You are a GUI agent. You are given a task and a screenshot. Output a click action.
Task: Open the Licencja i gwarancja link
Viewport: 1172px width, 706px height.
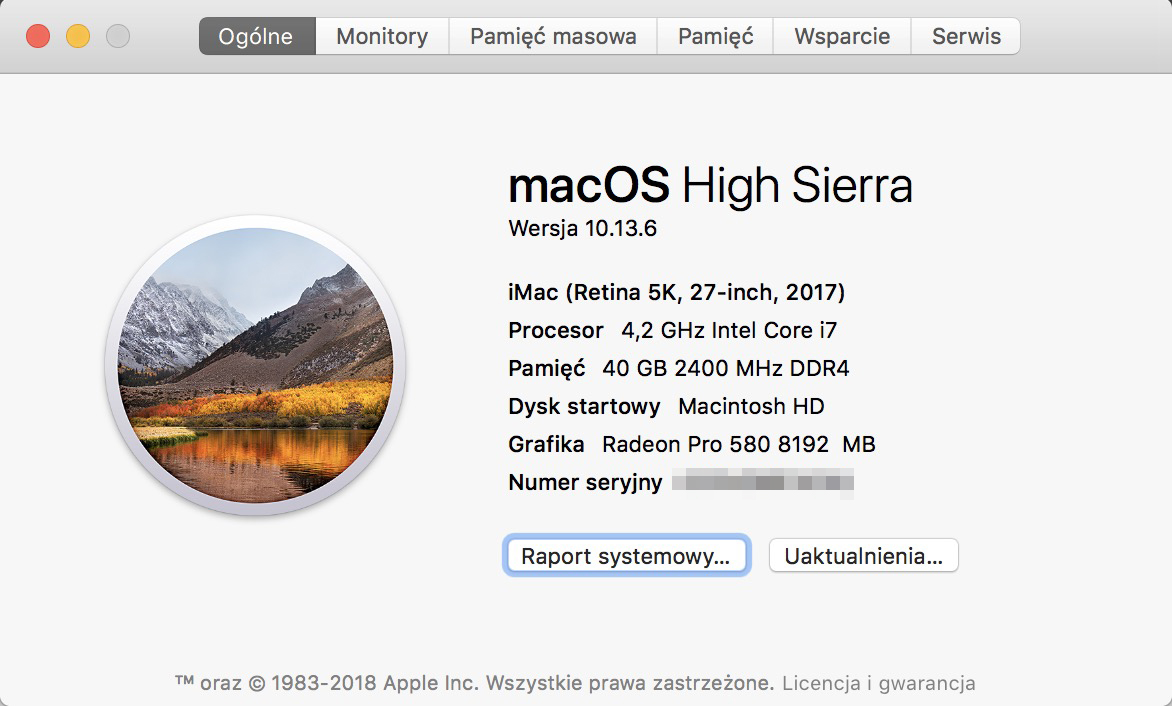(x=878, y=684)
